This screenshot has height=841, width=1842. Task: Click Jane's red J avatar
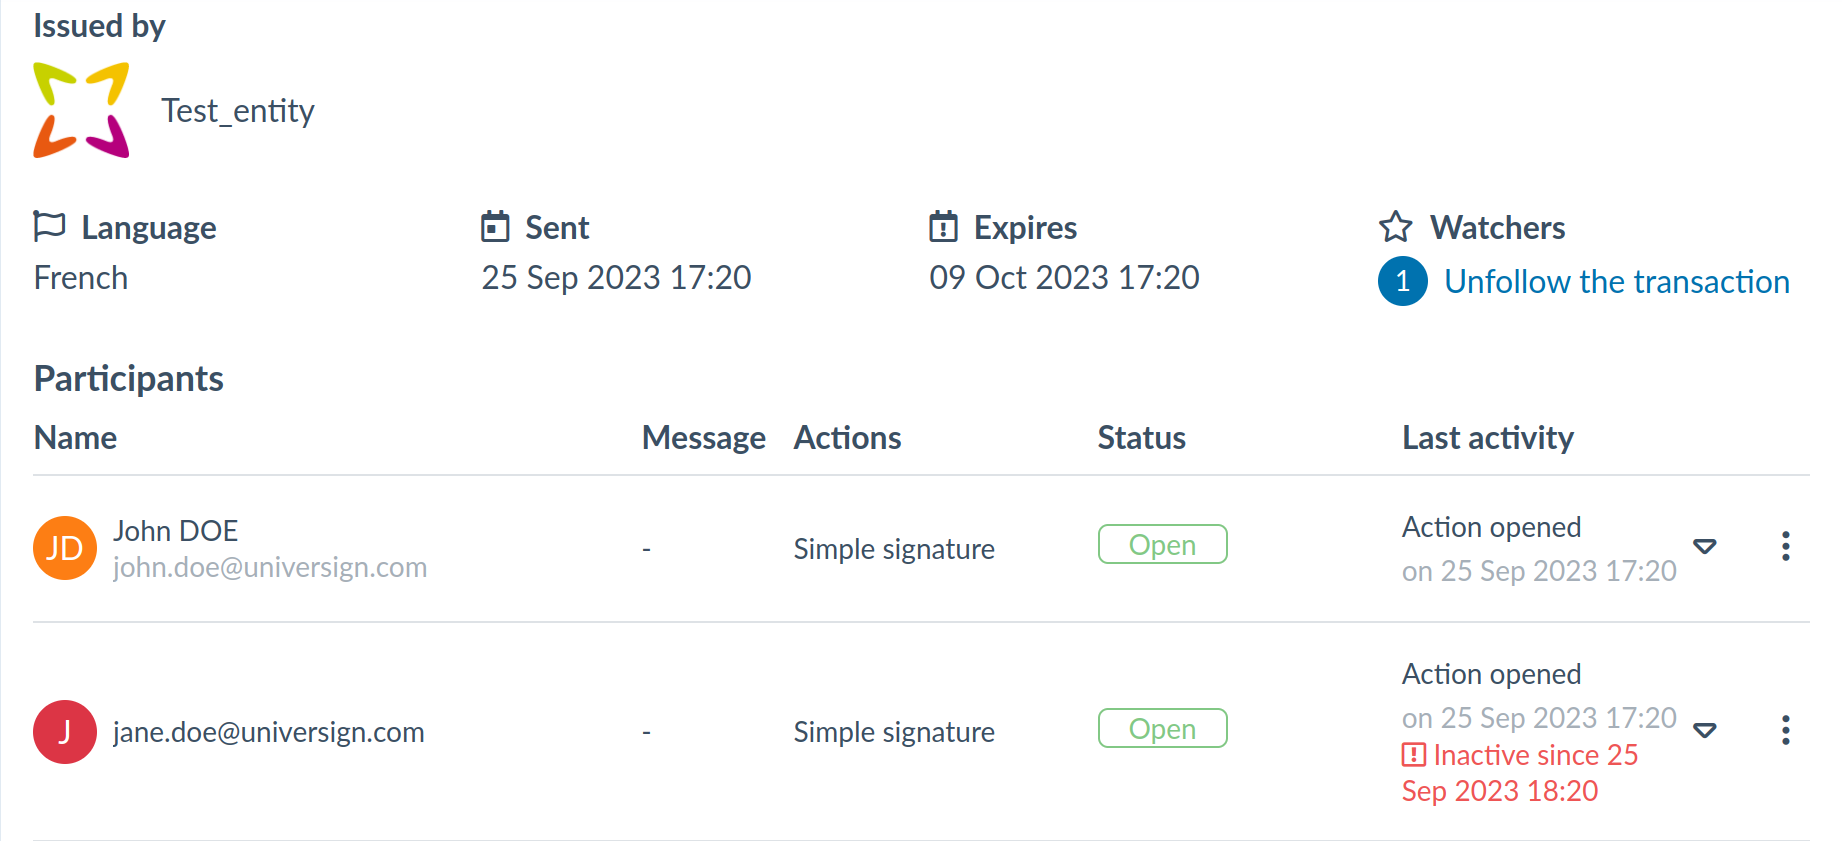65,732
